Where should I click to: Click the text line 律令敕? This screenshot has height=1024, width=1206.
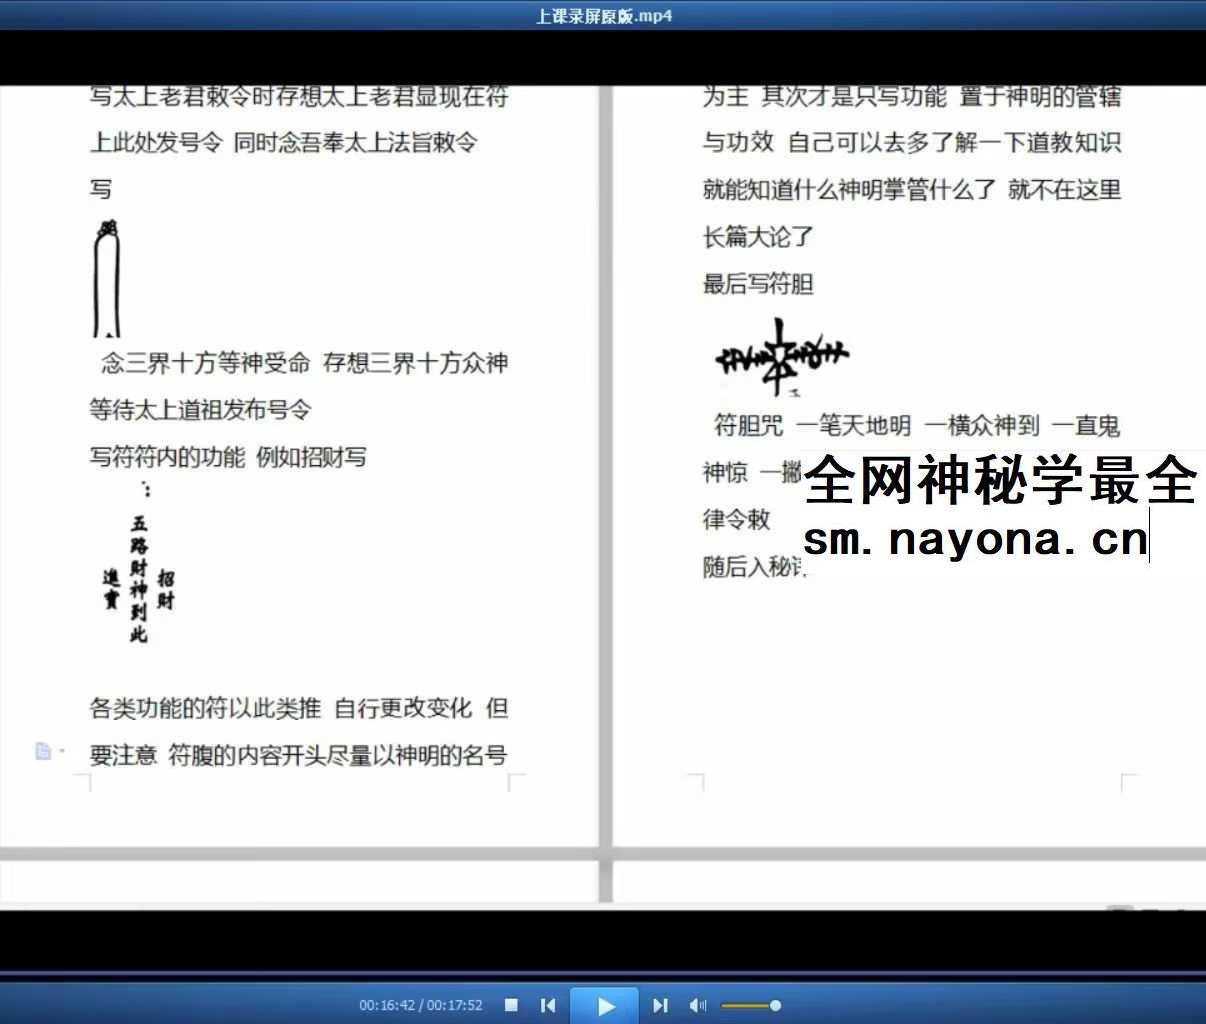tap(736, 519)
